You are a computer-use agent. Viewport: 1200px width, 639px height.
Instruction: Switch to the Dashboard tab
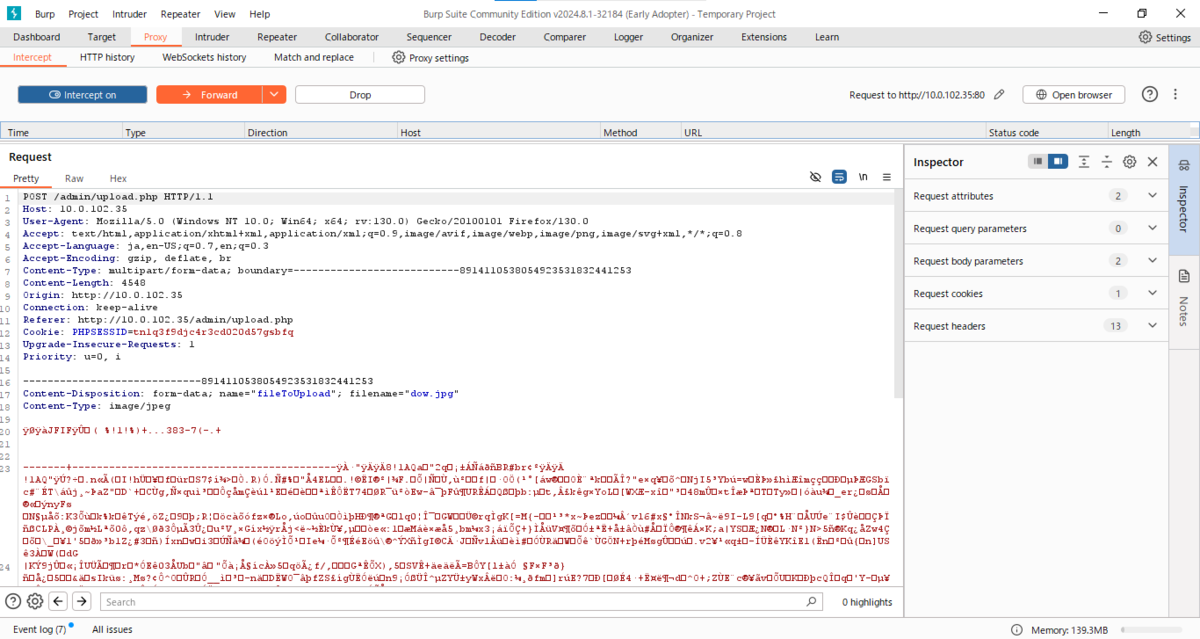pos(37,37)
